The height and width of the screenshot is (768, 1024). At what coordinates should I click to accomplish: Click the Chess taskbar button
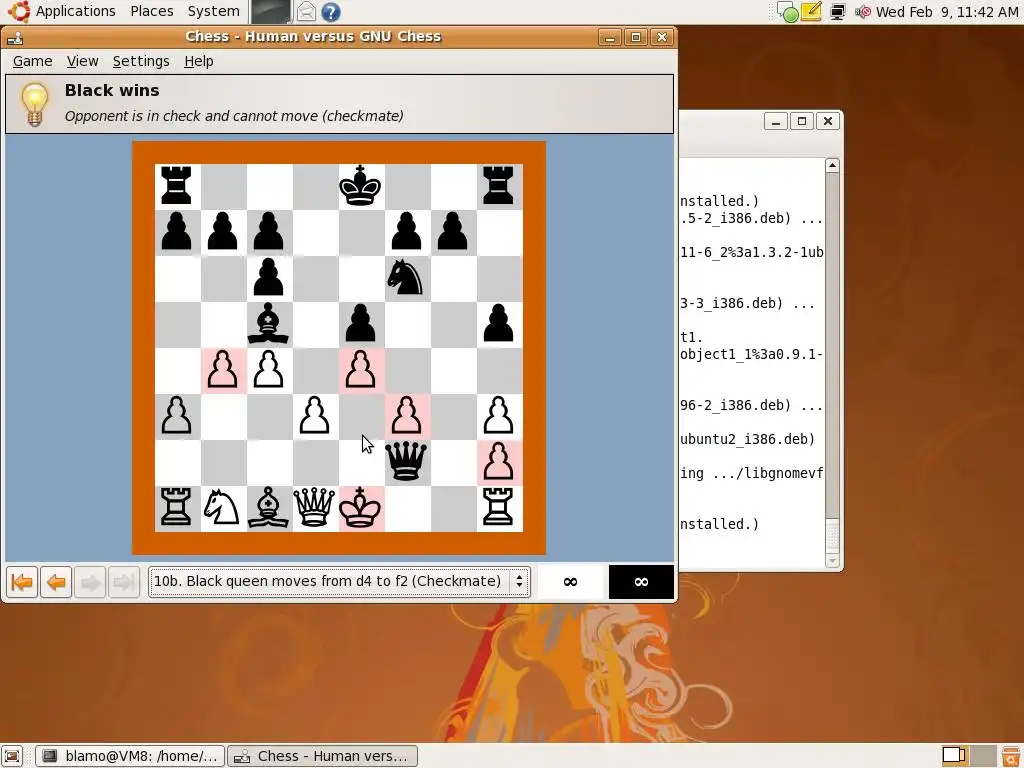pos(323,756)
